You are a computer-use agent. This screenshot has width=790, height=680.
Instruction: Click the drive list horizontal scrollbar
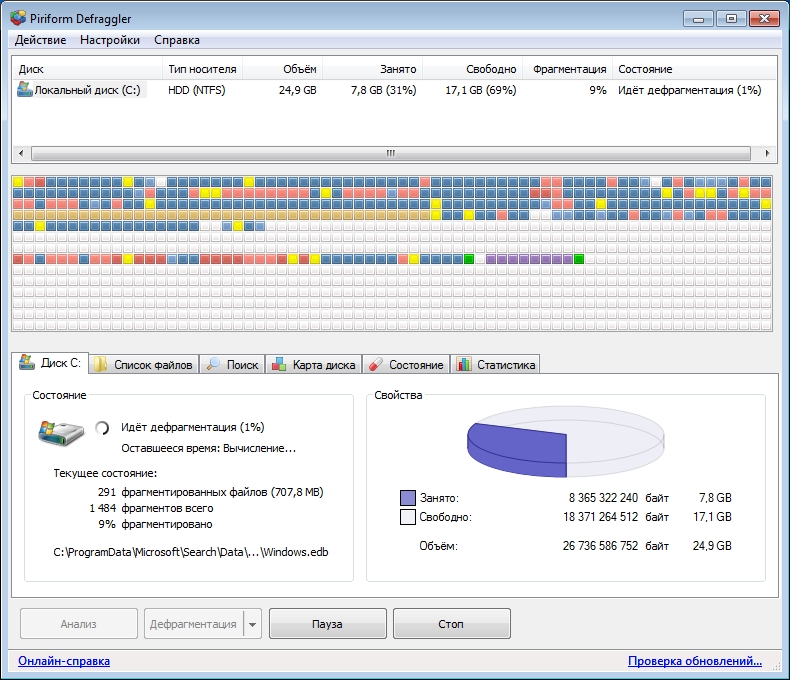[x=390, y=154]
